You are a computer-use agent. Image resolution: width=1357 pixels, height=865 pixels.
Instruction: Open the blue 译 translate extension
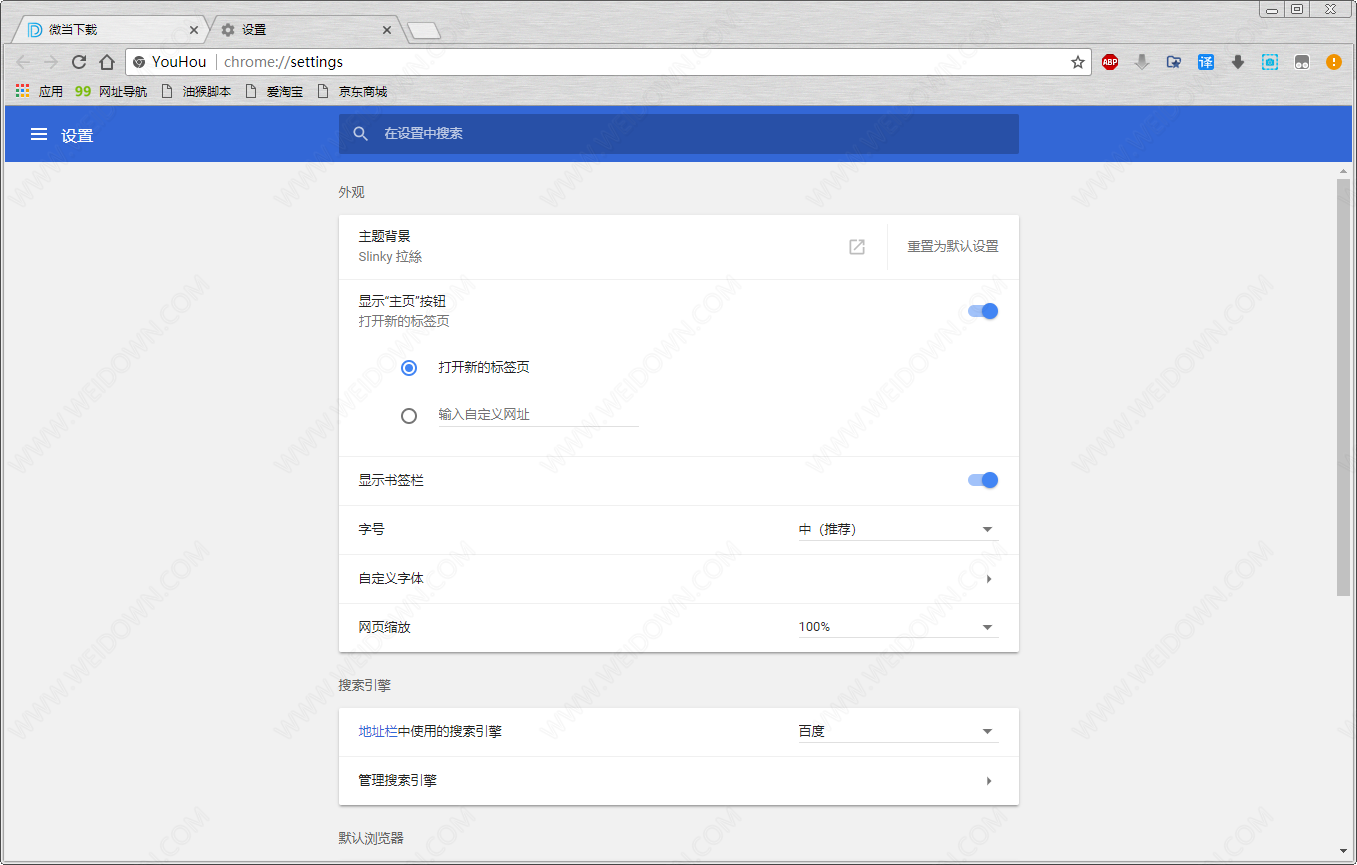tap(1206, 62)
